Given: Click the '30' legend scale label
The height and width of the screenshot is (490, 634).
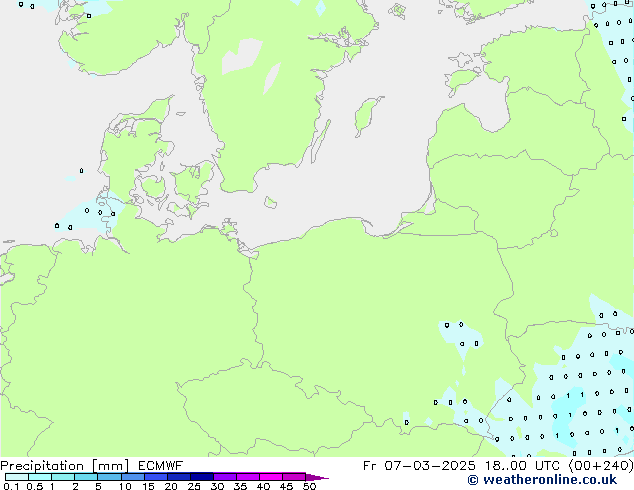Looking at the screenshot, I should pyautogui.click(x=217, y=486).
